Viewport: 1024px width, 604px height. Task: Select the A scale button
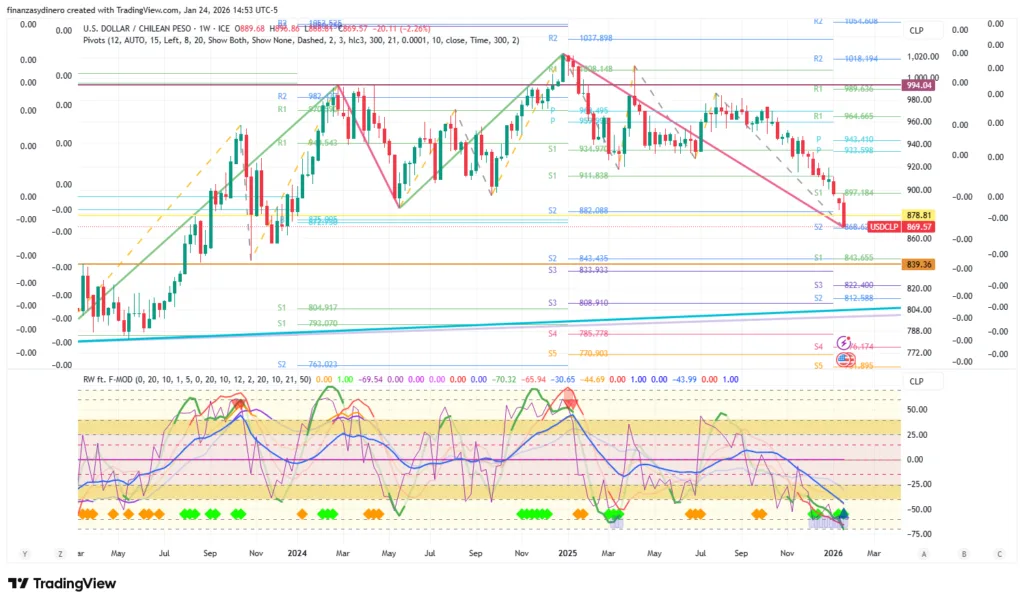pos(924,553)
